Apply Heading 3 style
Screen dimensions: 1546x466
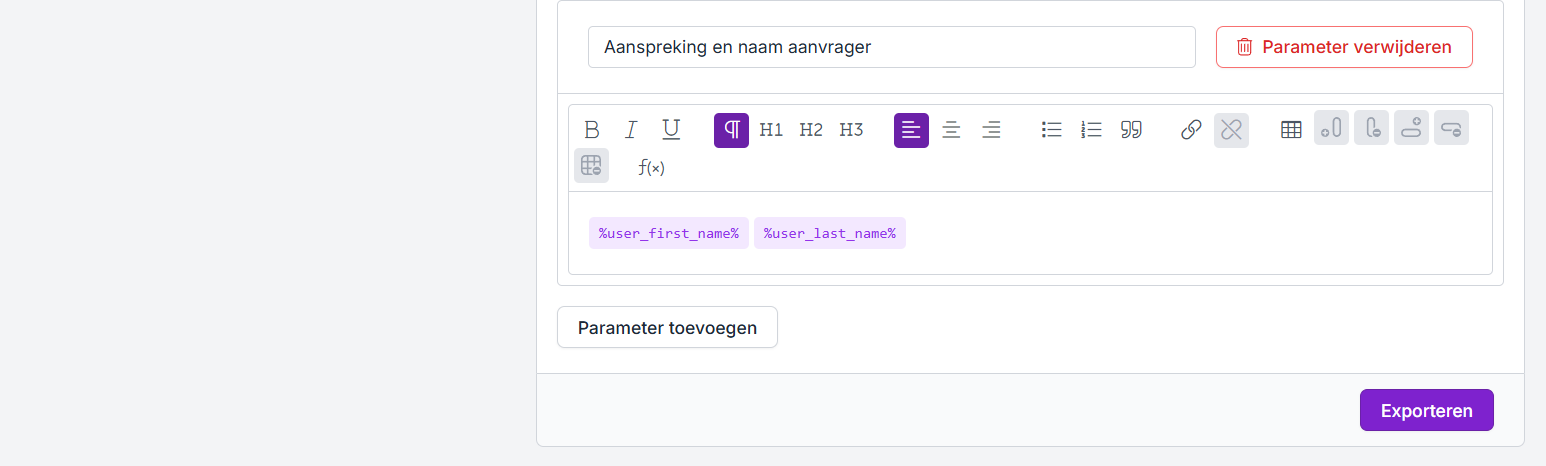[851, 130]
